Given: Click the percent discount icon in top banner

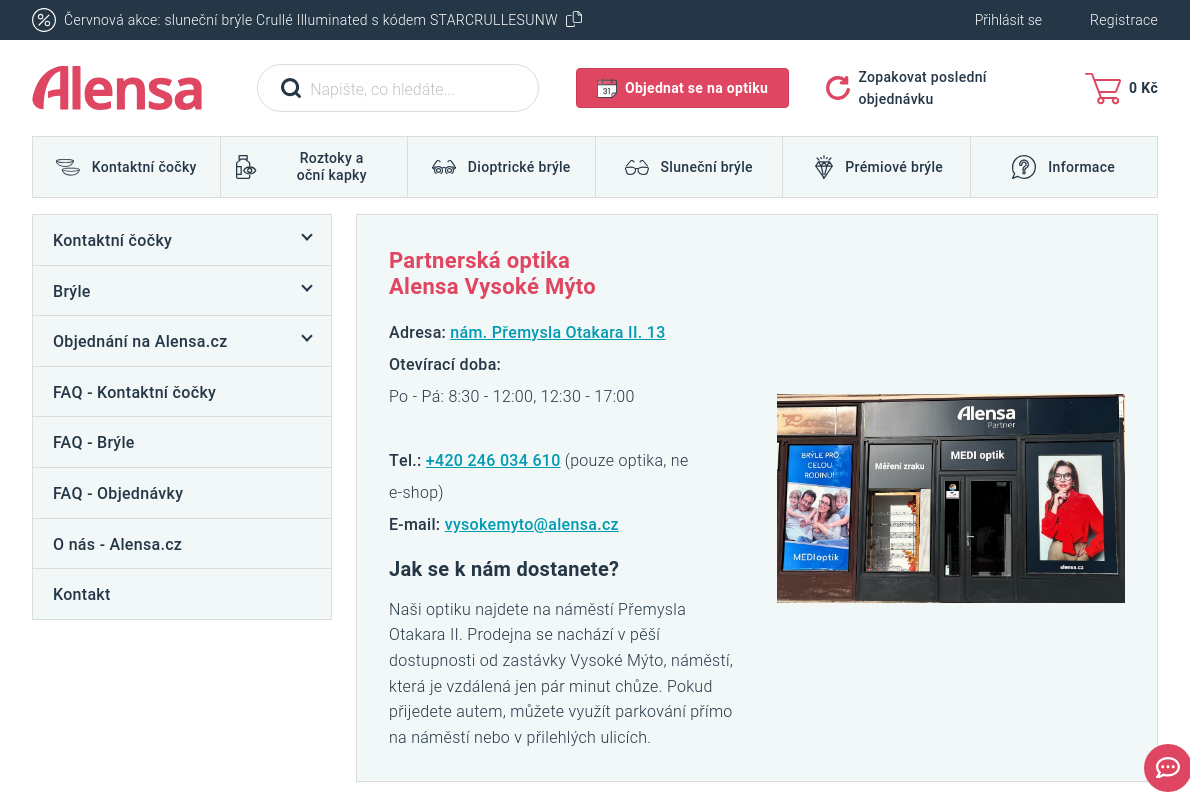Looking at the screenshot, I should (x=44, y=20).
